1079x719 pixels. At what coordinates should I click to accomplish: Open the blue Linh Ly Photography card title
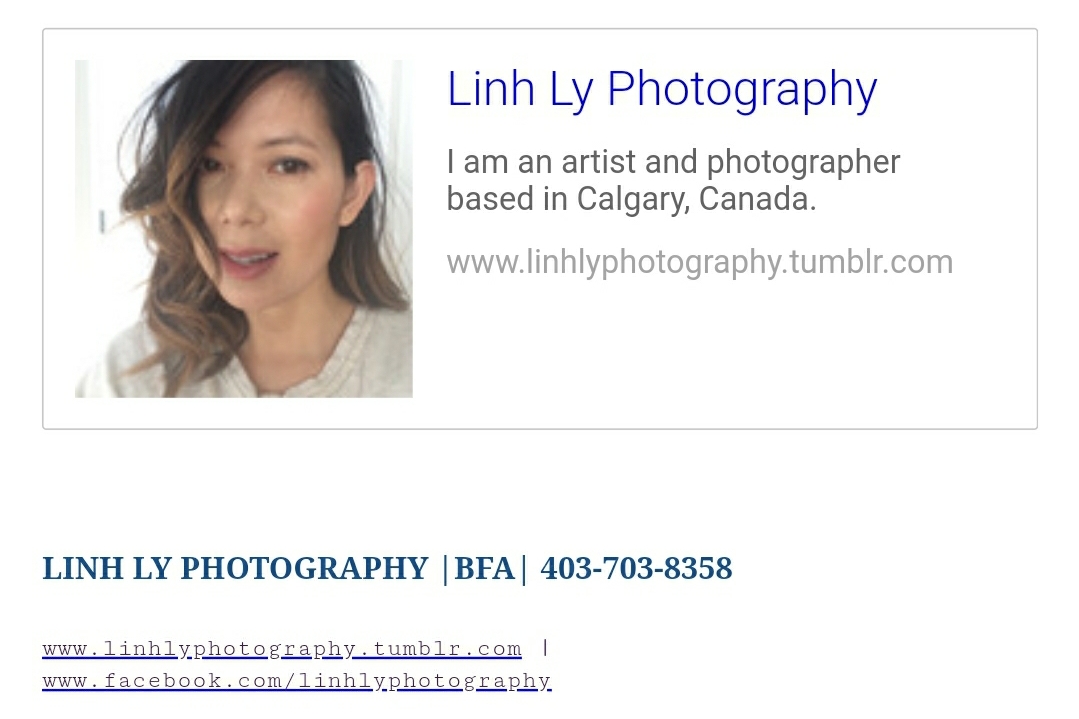pos(662,90)
